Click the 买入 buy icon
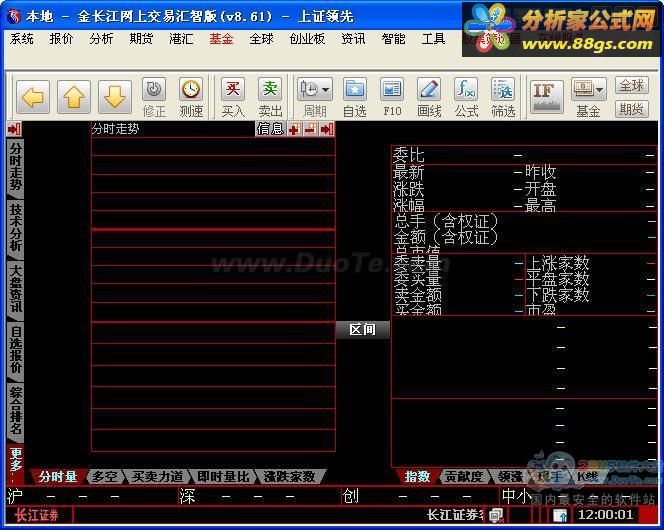664x530 pixels. [x=233, y=97]
